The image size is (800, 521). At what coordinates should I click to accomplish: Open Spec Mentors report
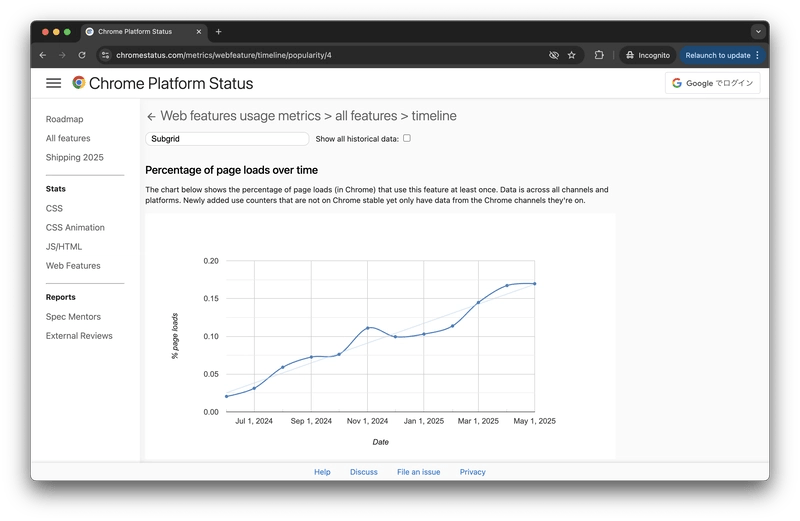[x=73, y=317]
